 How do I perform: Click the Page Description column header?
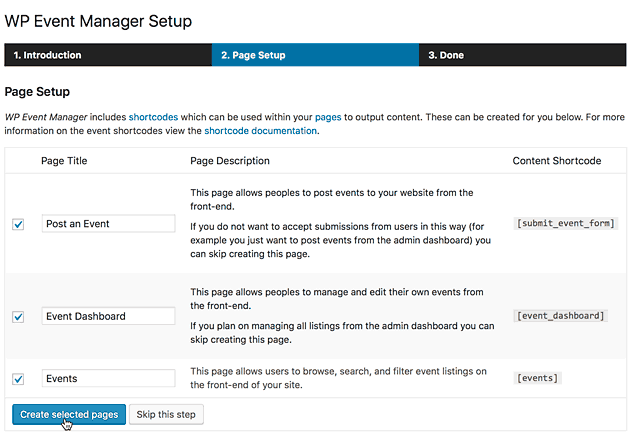coord(230,161)
